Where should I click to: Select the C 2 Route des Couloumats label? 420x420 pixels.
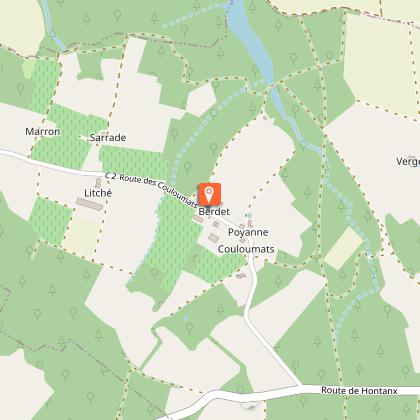click(x=151, y=189)
